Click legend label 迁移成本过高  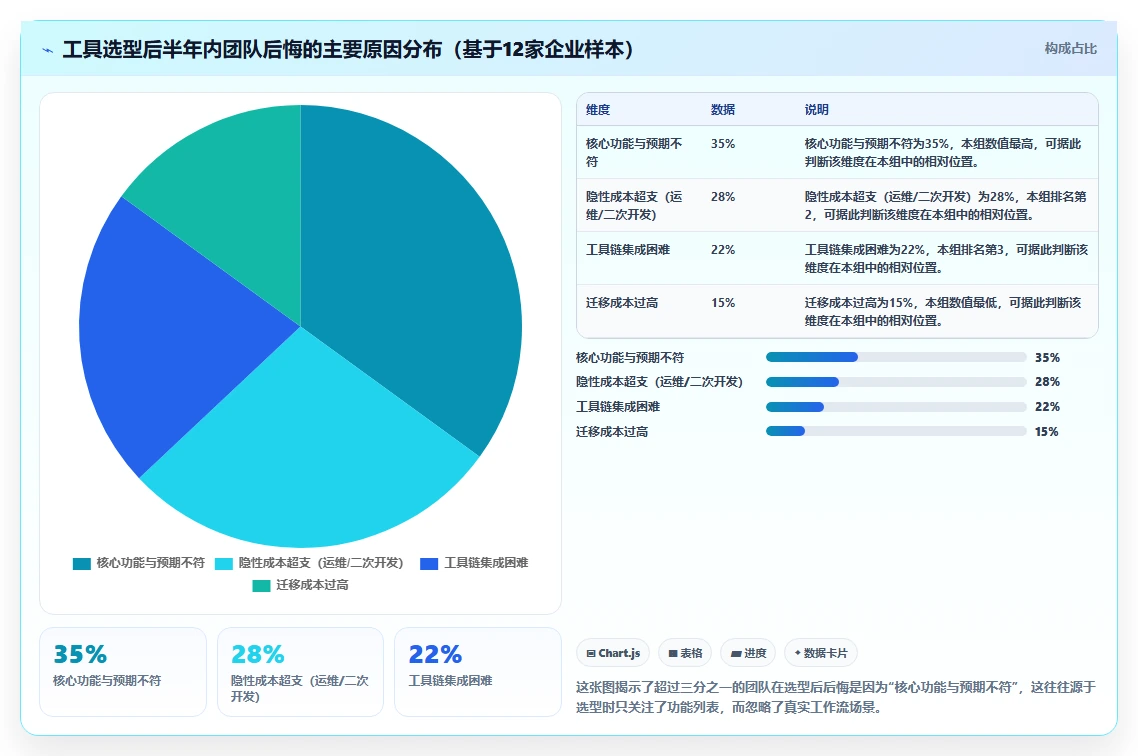[x=312, y=585]
